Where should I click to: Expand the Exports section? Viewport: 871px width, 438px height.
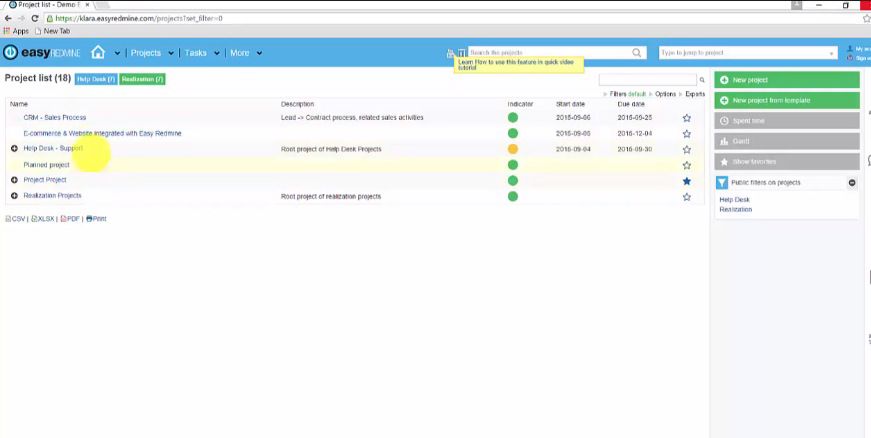pyautogui.click(x=695, y=94)
